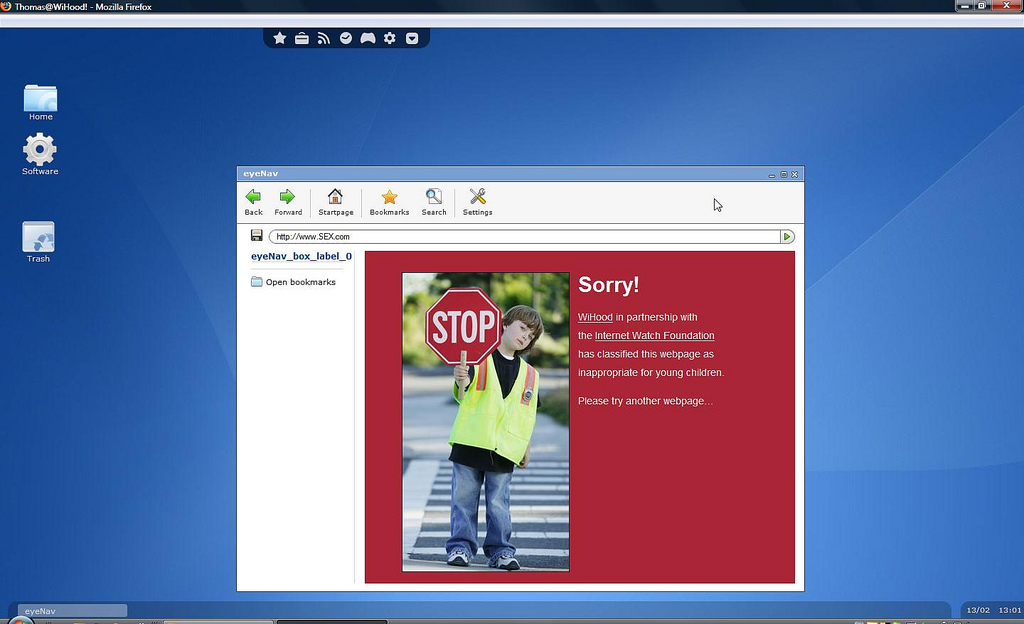Select Open bookmarks in sidebar
The width and height of the screenshot is (1024, 624).
[x=293, y=282]
